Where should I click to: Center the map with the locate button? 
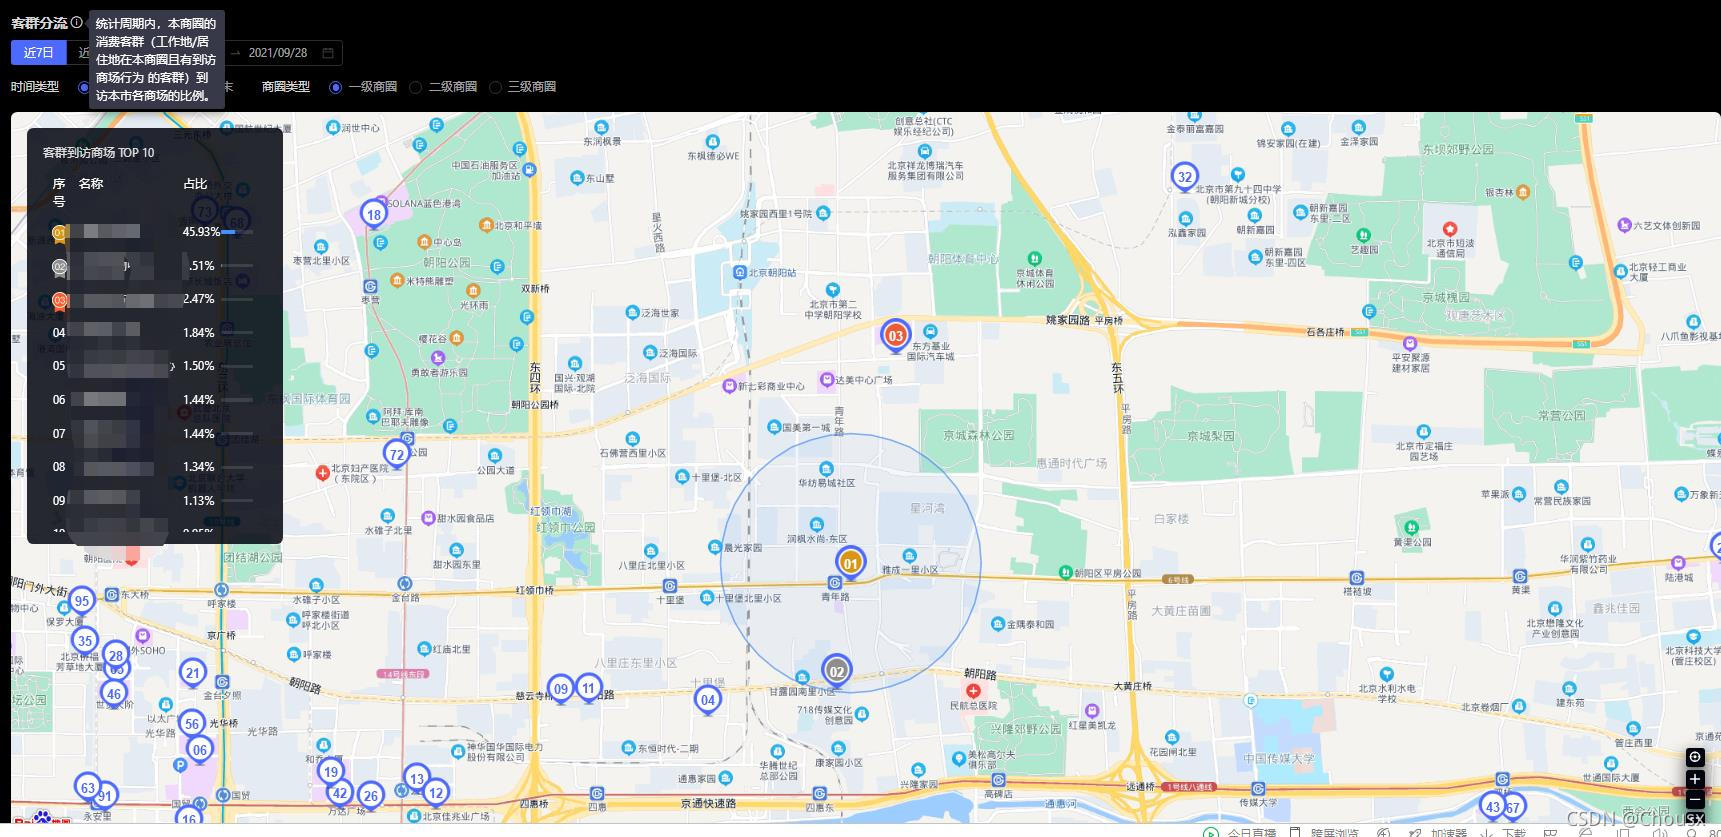point(1695,757)
